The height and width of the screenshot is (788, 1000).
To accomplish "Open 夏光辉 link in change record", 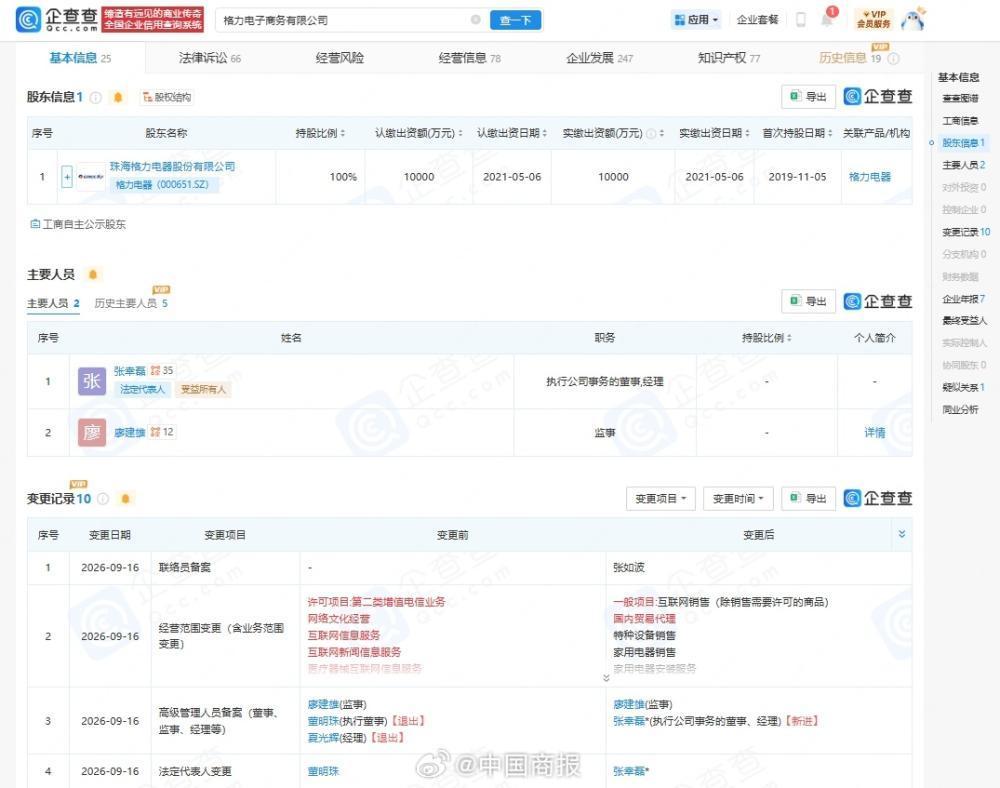I will coord(323,738).
